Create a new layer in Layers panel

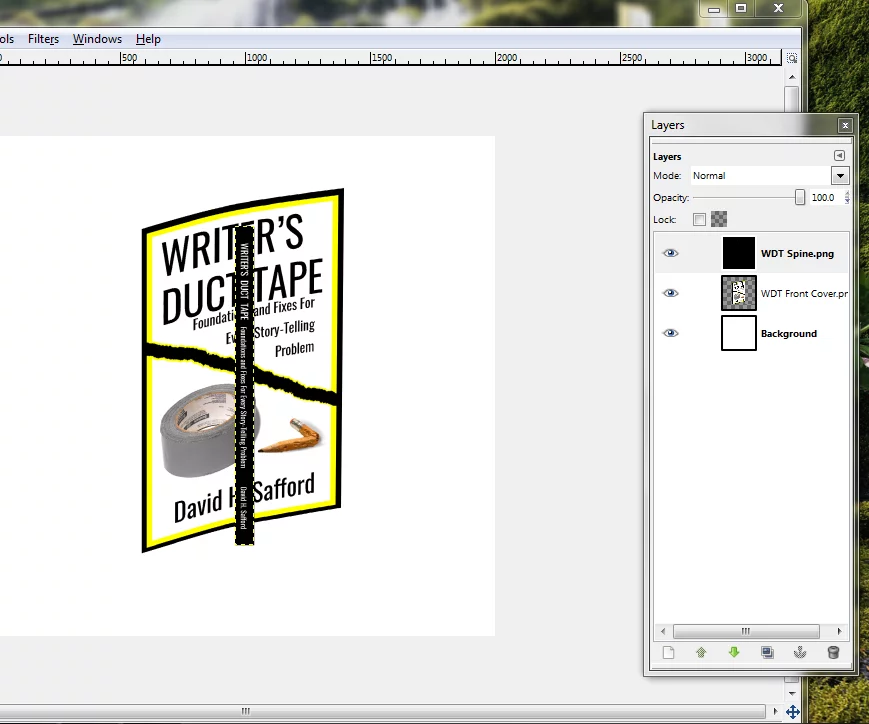(669, 653)
